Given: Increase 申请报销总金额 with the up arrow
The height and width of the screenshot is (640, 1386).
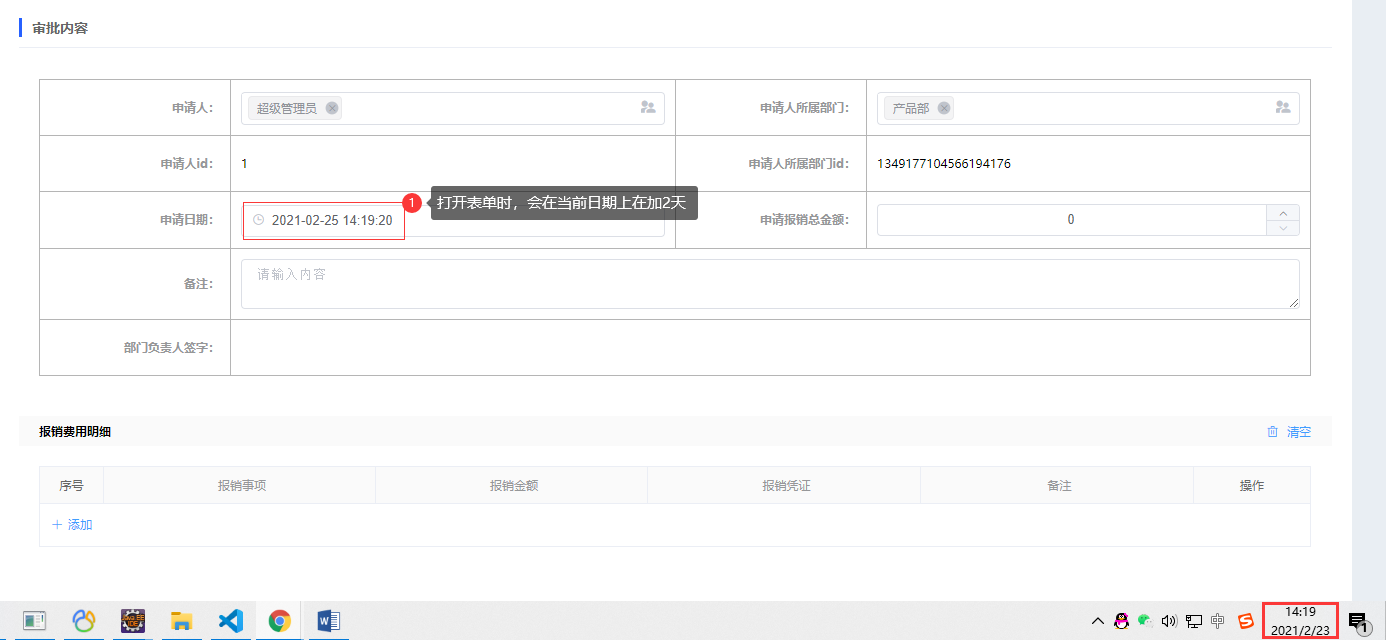Looking at the screenshot, I should pyautogui.click(x=1283, y=212).
